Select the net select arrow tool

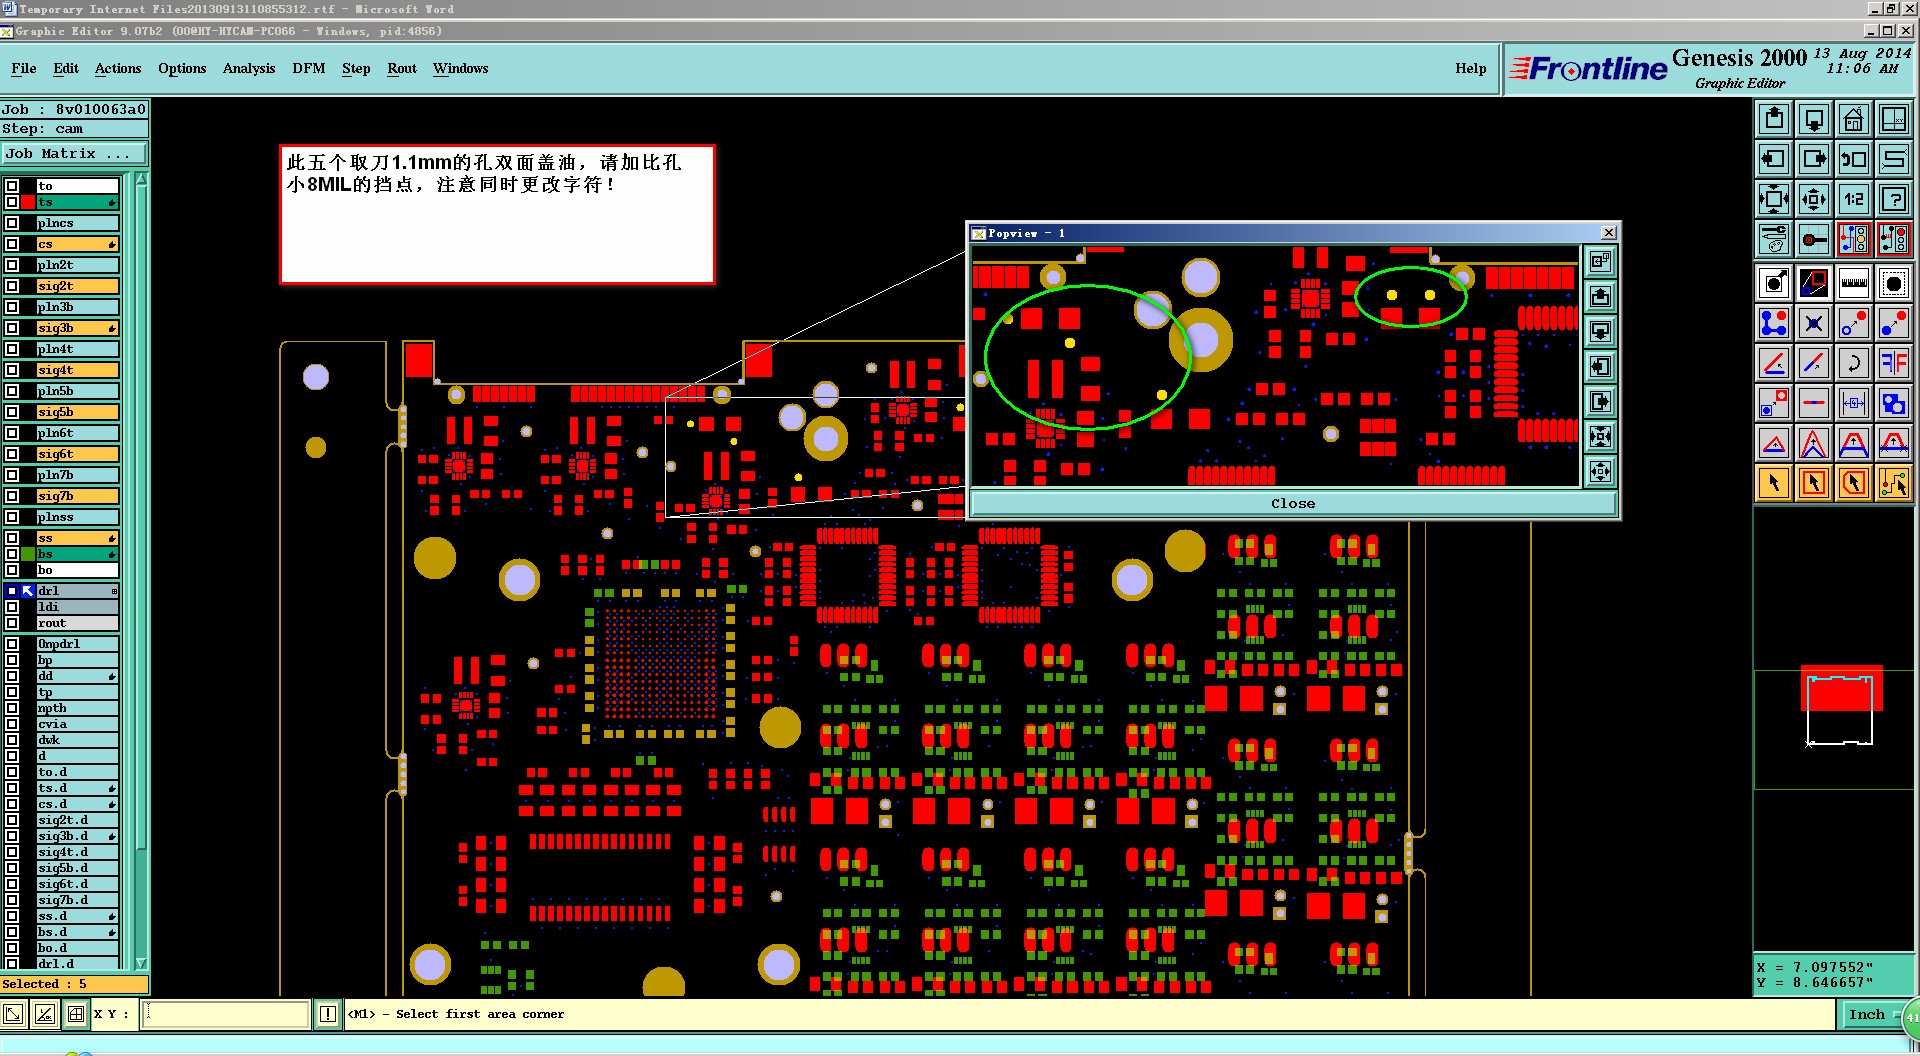(1894, 484)
